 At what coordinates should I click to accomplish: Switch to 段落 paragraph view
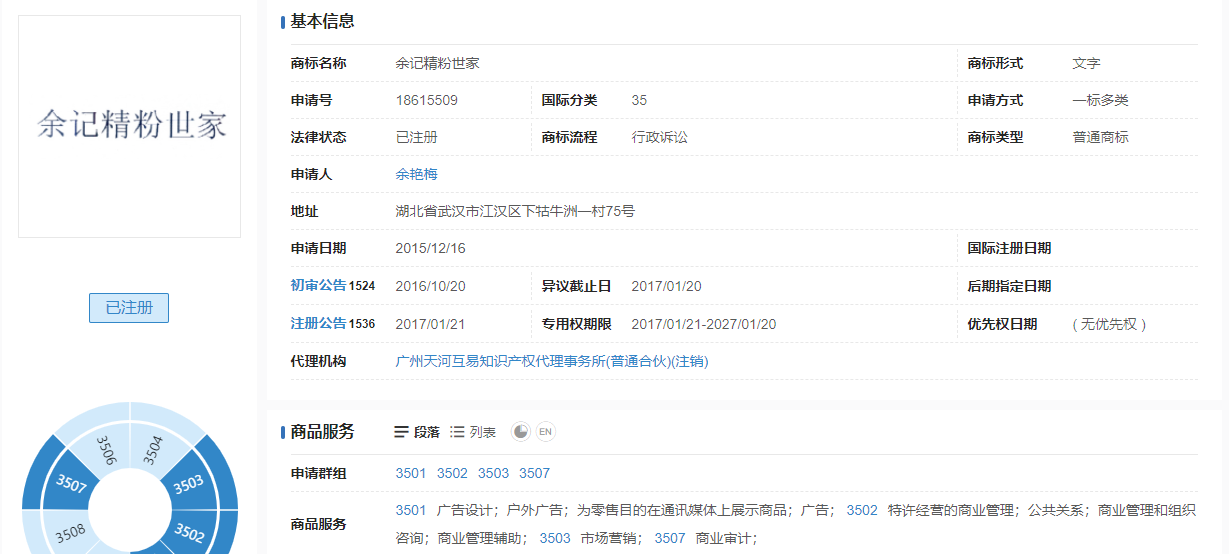click(x=417, y=432)
